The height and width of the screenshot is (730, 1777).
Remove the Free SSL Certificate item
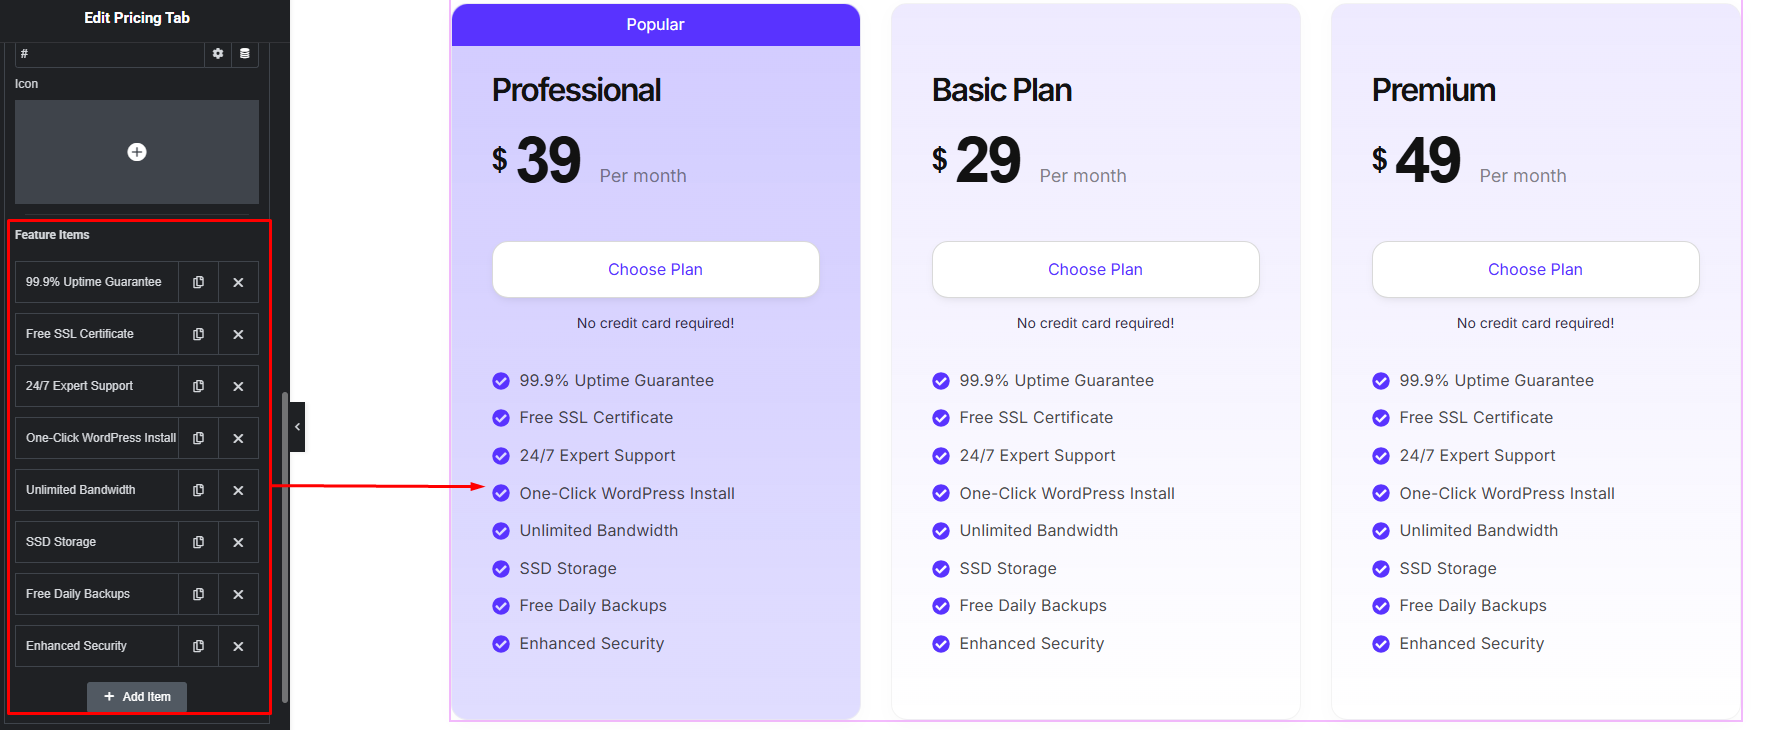238,334
